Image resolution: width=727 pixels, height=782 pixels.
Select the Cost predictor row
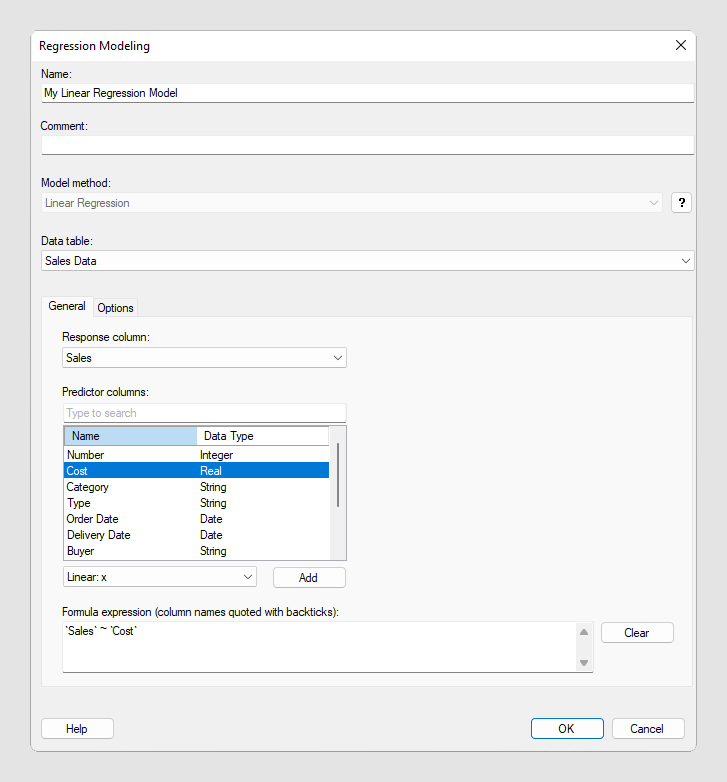coord(196,471)
